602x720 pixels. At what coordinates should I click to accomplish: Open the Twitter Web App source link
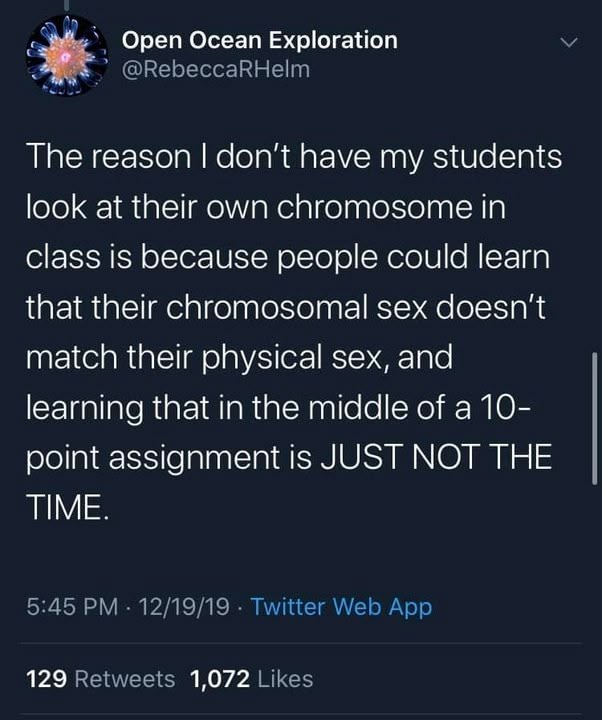tap(341, 607)
